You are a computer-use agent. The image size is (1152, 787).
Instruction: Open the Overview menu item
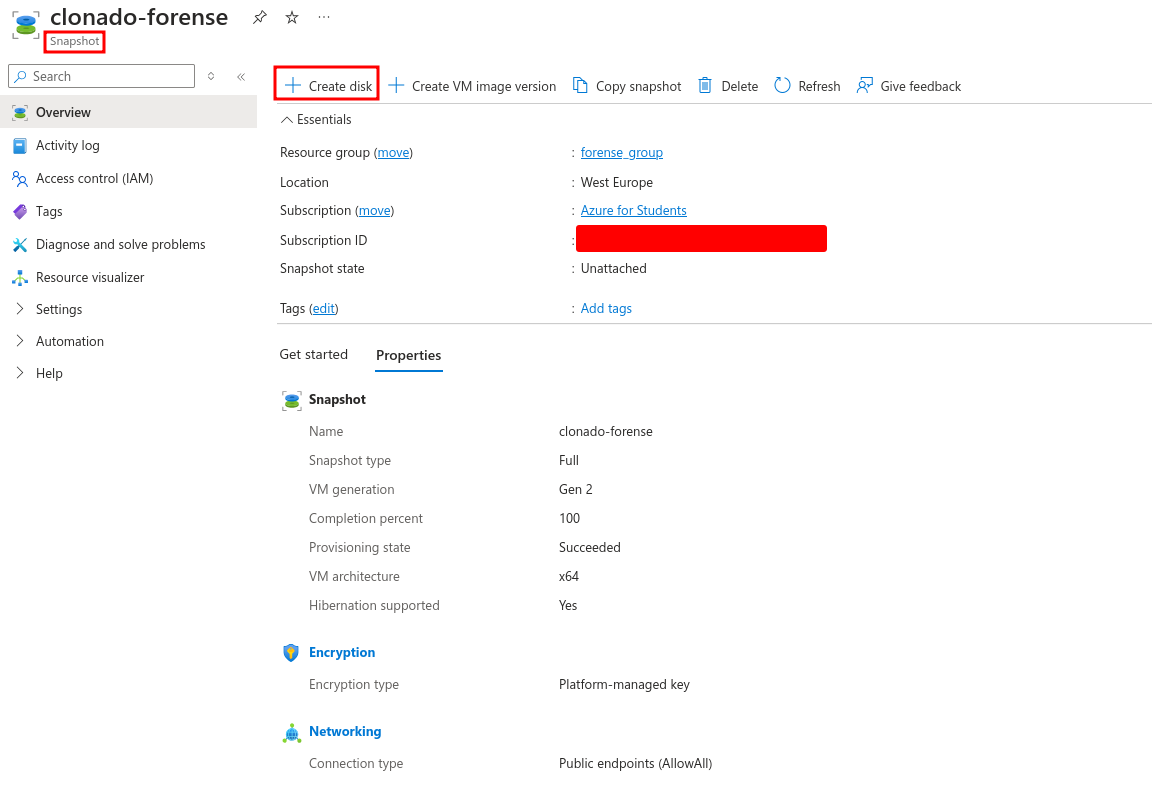129,112
